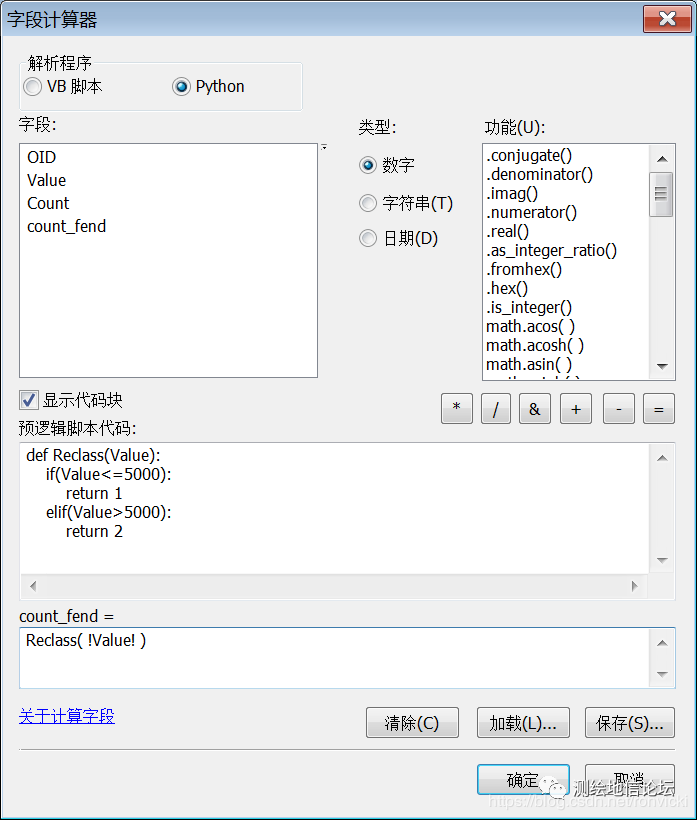This screenshot has height=820, width=697.
Task: Select the OID field
Action: tap(168, 157)
